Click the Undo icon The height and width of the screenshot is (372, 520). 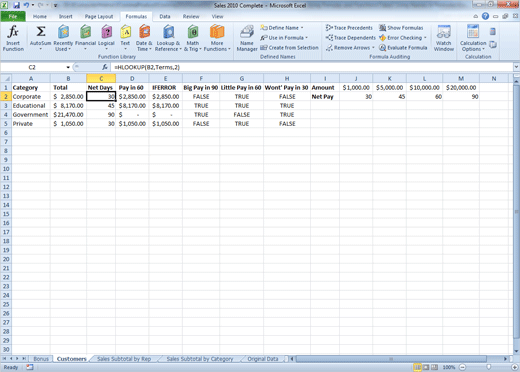click(x=26, y=5)
